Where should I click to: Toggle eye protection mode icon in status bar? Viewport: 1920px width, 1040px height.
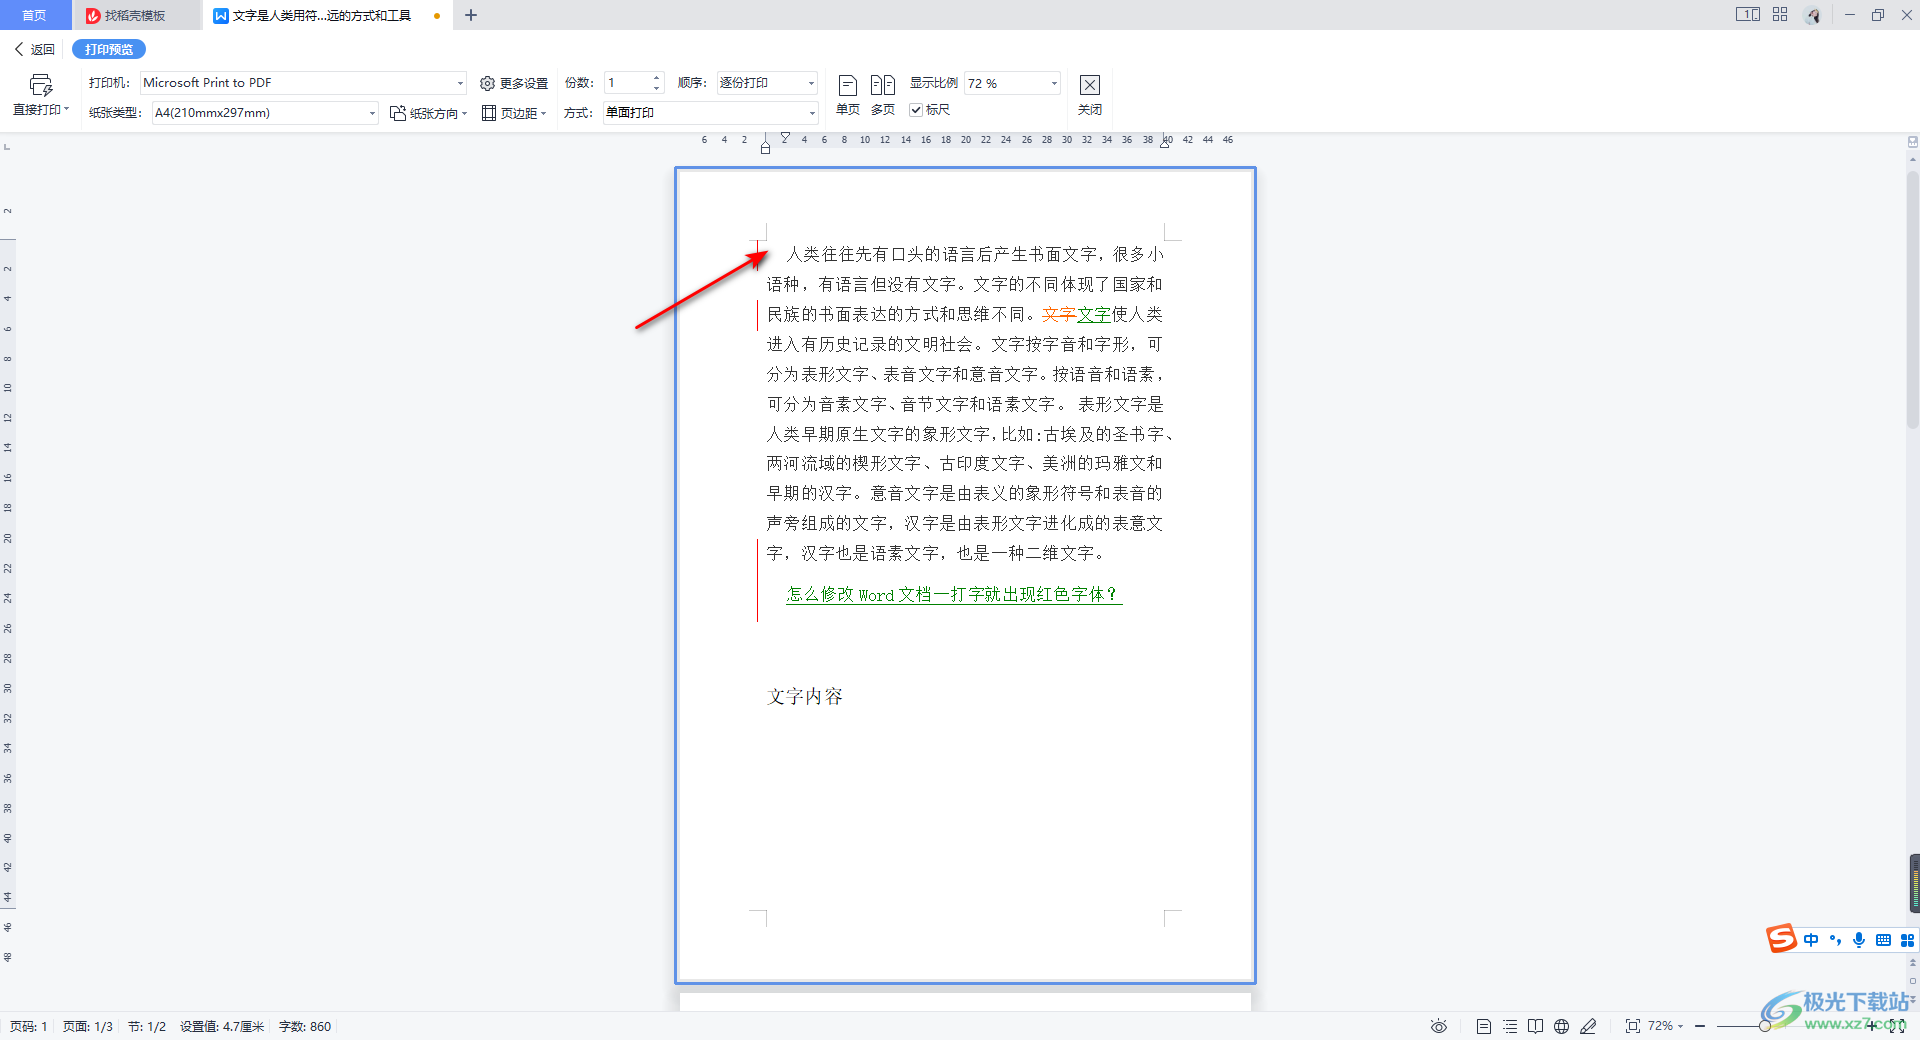click(x=1438, y=1026)
